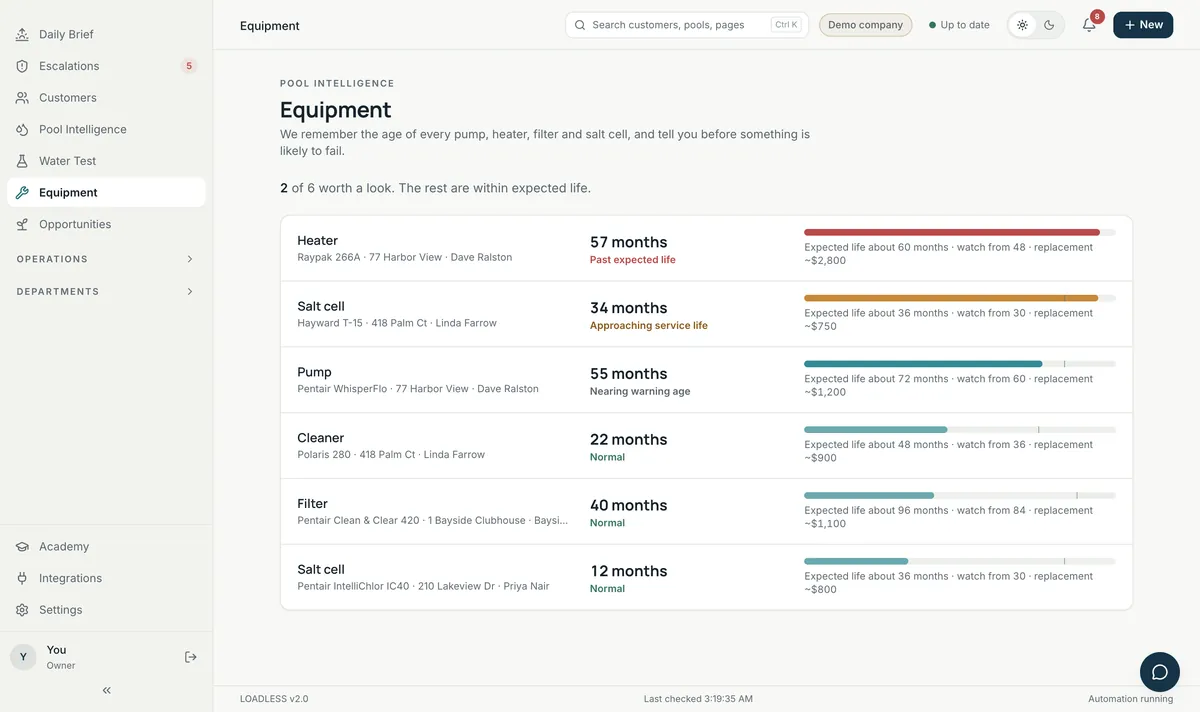The width and height of the screenshot is (1200, 712).
Task: Expand the Operations section
Action: [x=106, y=259]
